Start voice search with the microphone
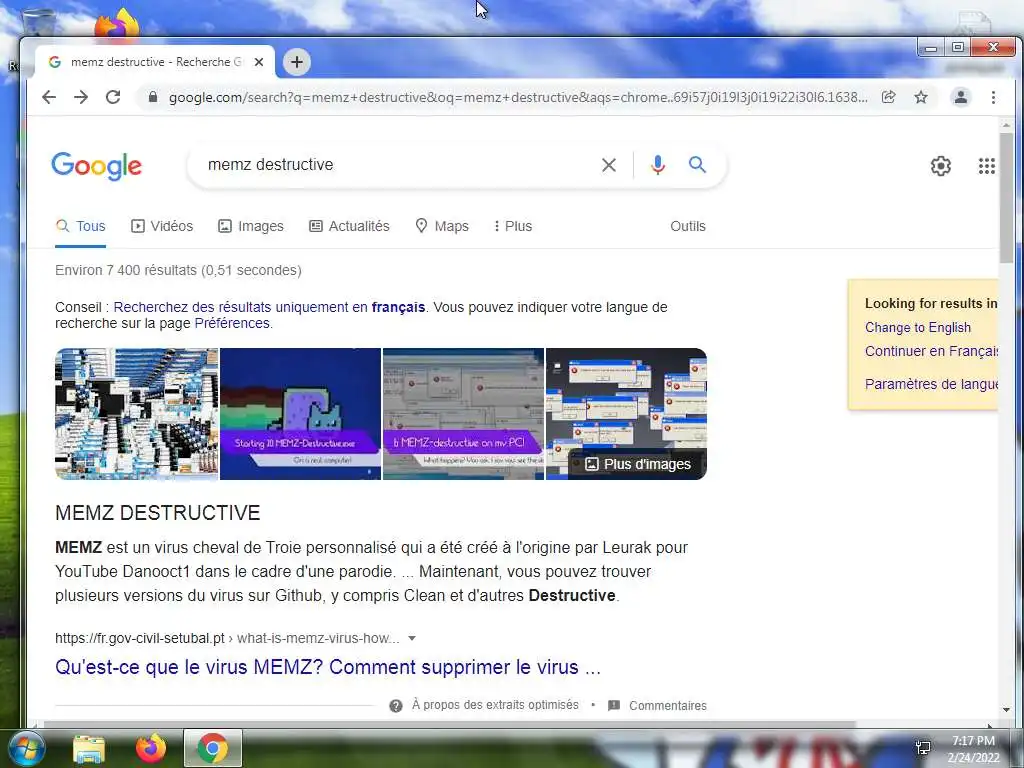 coord(658,165)
